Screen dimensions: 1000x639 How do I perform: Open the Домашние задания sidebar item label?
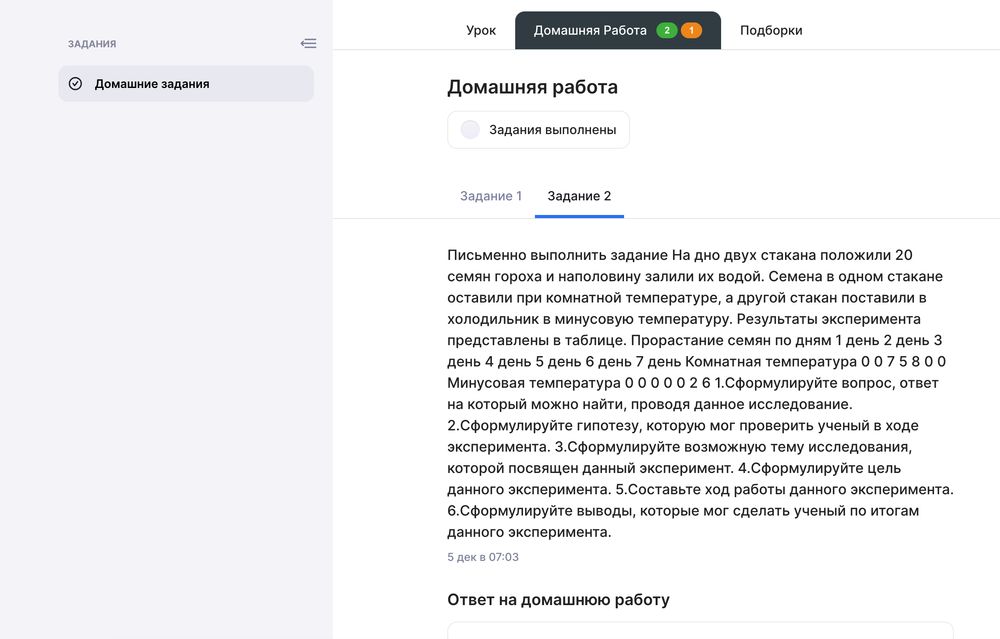(152, 84)
